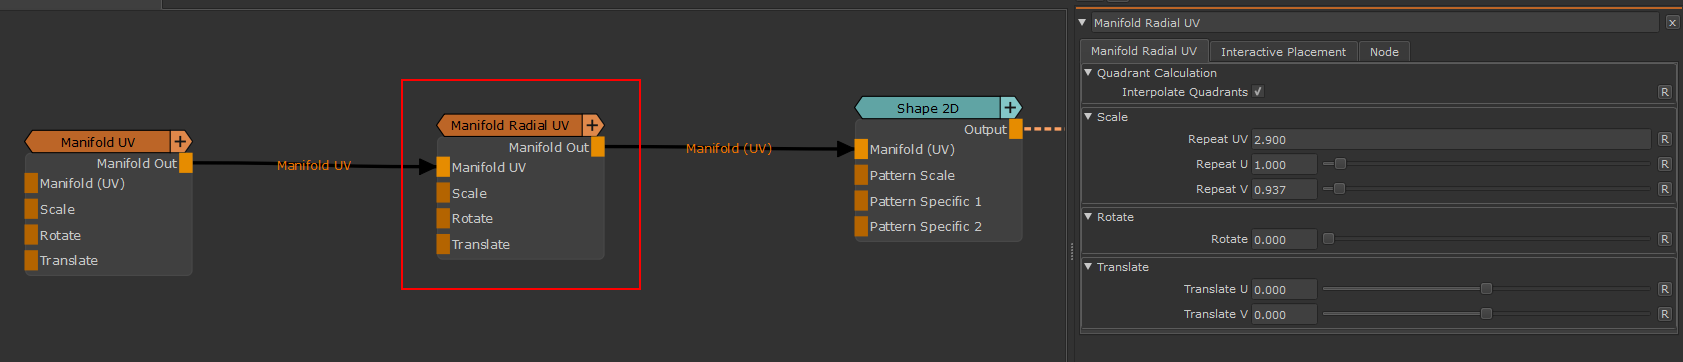This screenshot has width=1683, height=362.
Task: Click plus icon on Manifold Radial UV node
Action: pyautogui.click(x=592, y=125)
